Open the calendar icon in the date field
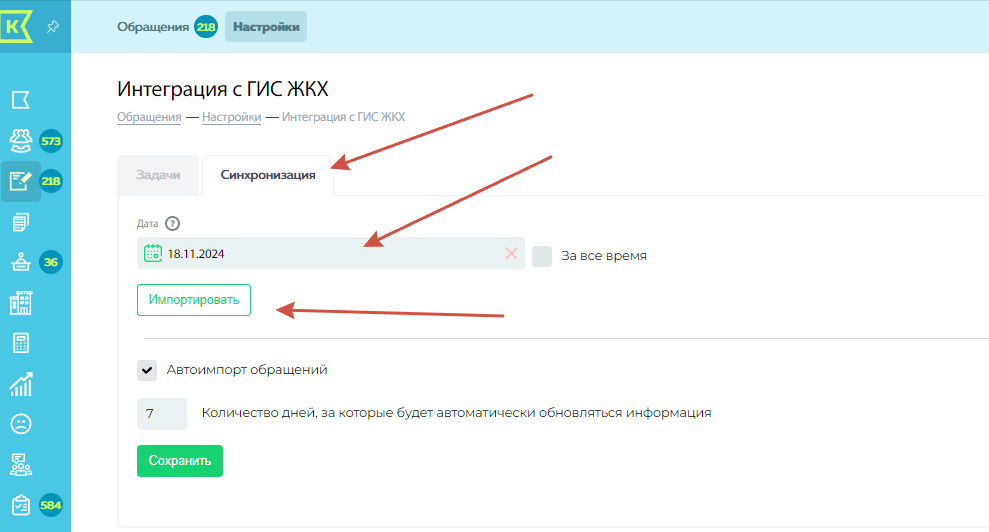Viewport: 989px width, 532px height. 153,253
